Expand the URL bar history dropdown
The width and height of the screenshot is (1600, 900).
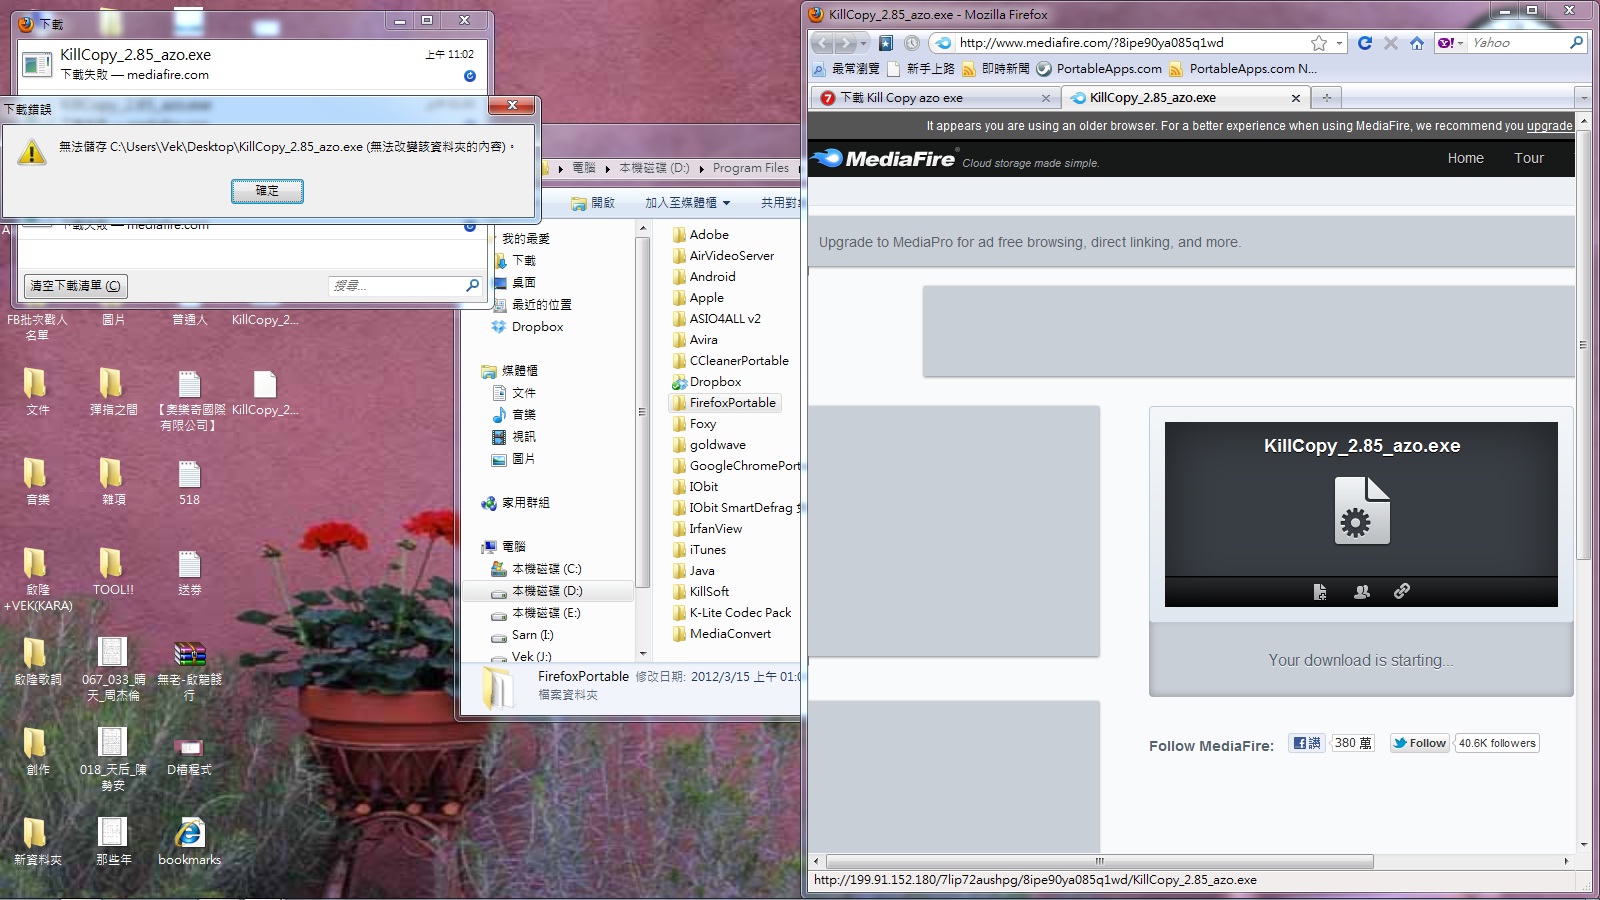[x=1339, y=43]
